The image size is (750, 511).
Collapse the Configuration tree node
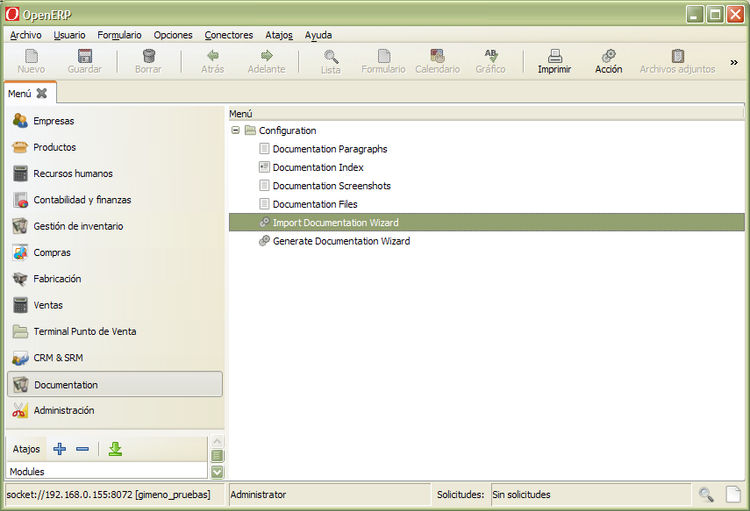pyautogui.click(x=235, y=130)
